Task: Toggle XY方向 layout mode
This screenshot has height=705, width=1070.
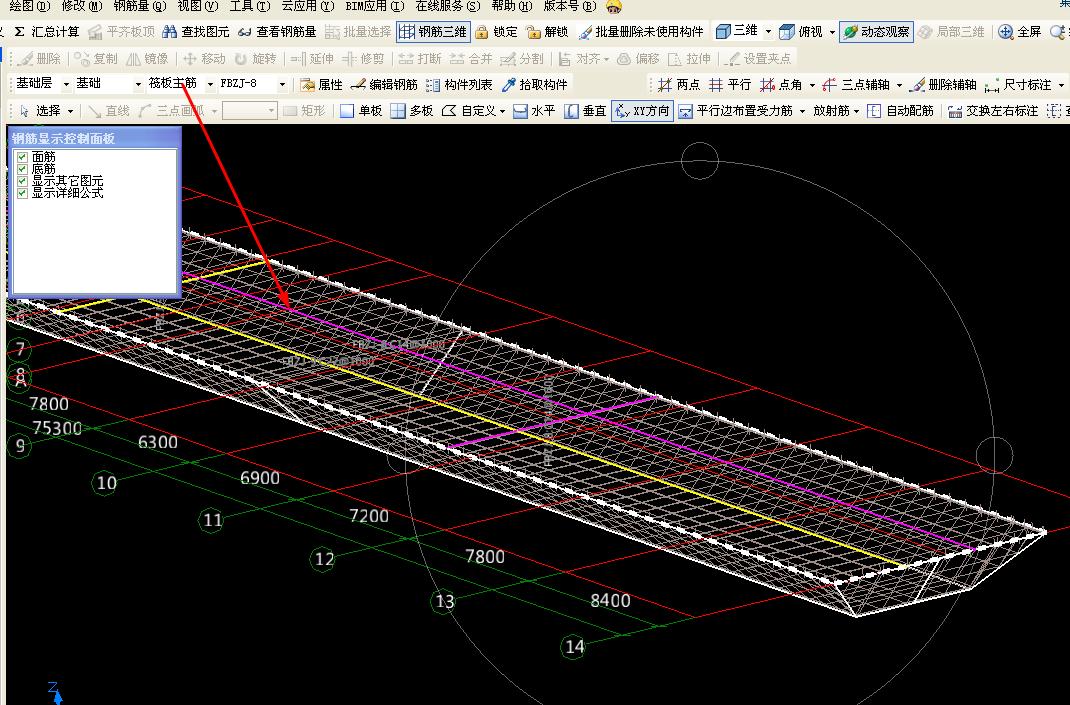Action: [x=642, y=111]
